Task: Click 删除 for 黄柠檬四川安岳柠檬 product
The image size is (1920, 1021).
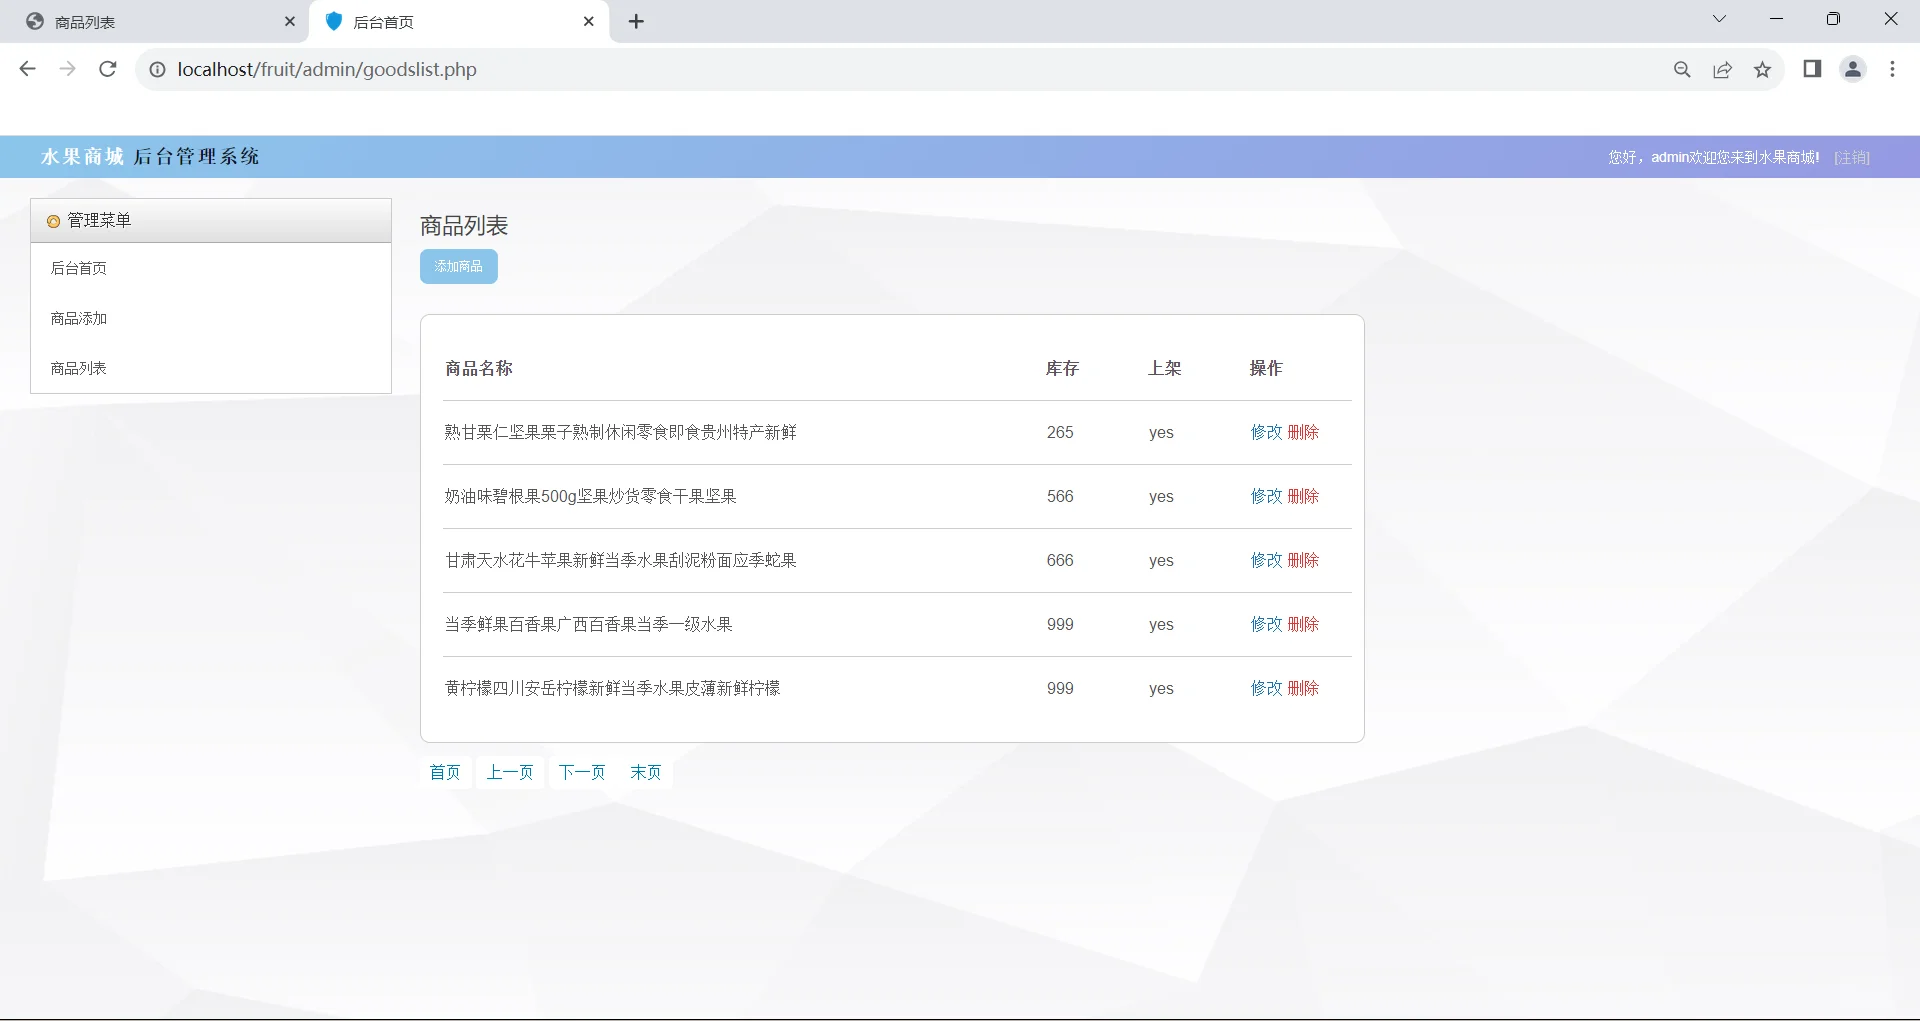Action: point(1303,688)
